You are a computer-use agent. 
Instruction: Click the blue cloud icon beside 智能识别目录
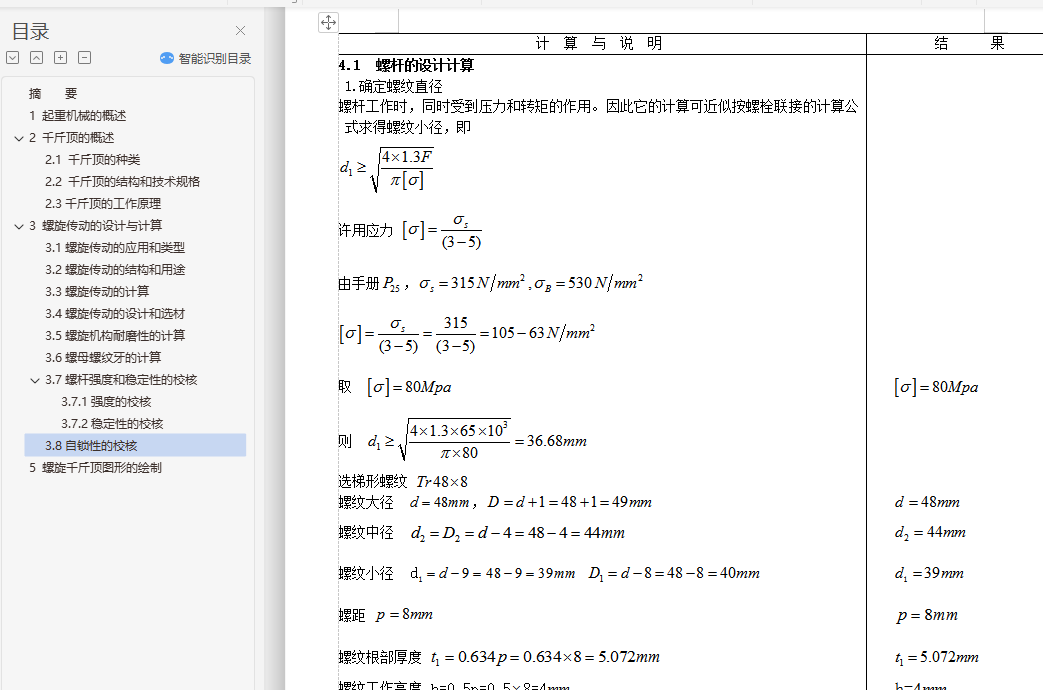click(167, 59)
